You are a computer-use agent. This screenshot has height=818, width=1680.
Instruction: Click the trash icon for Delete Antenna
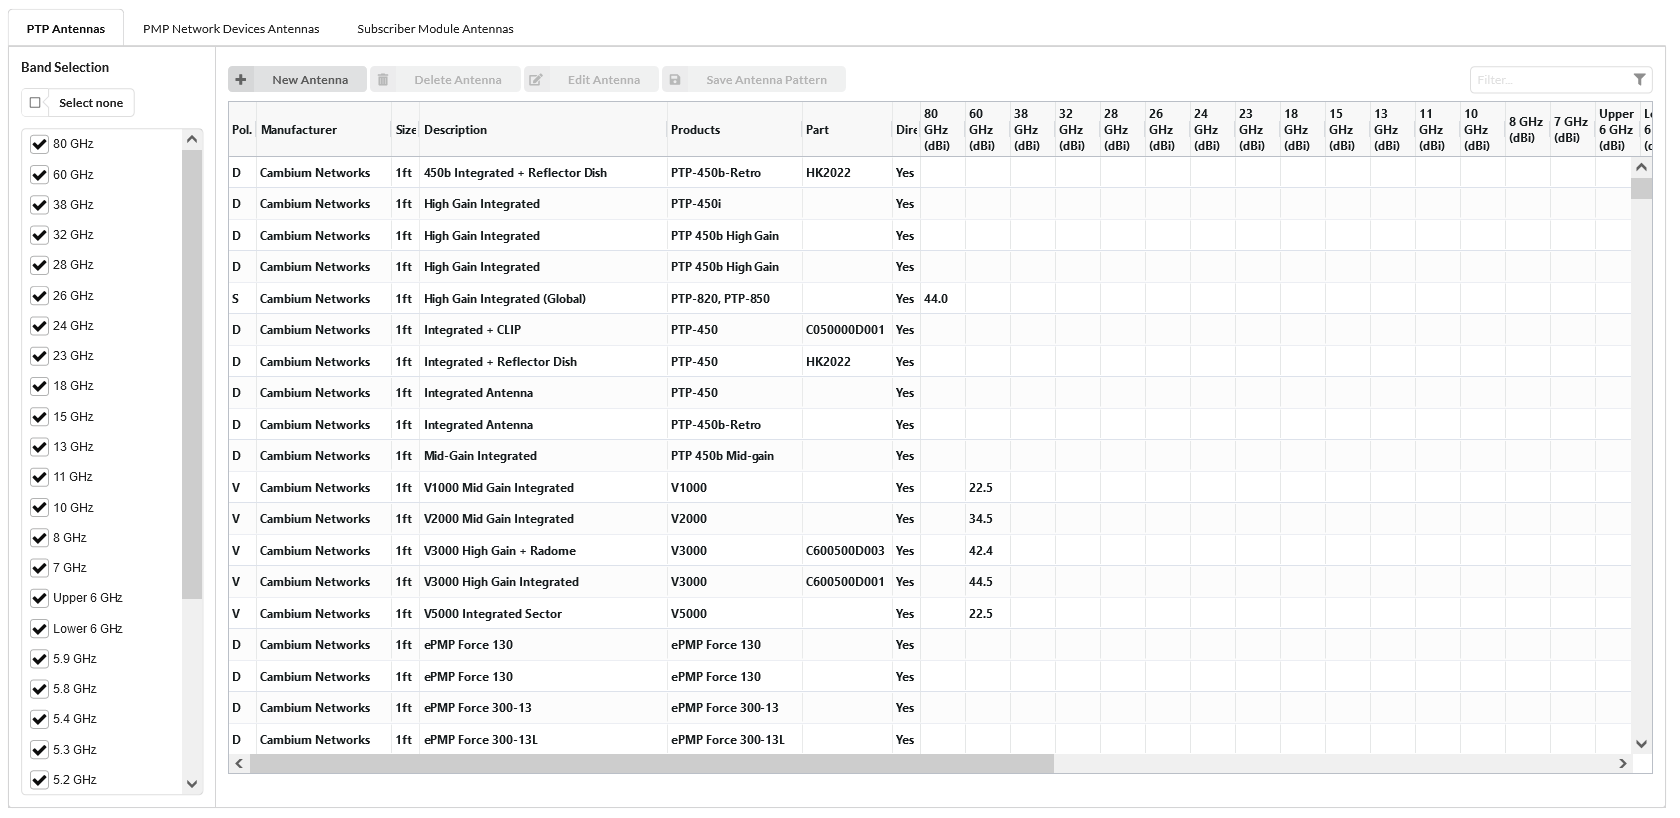(x=383, y=80)
